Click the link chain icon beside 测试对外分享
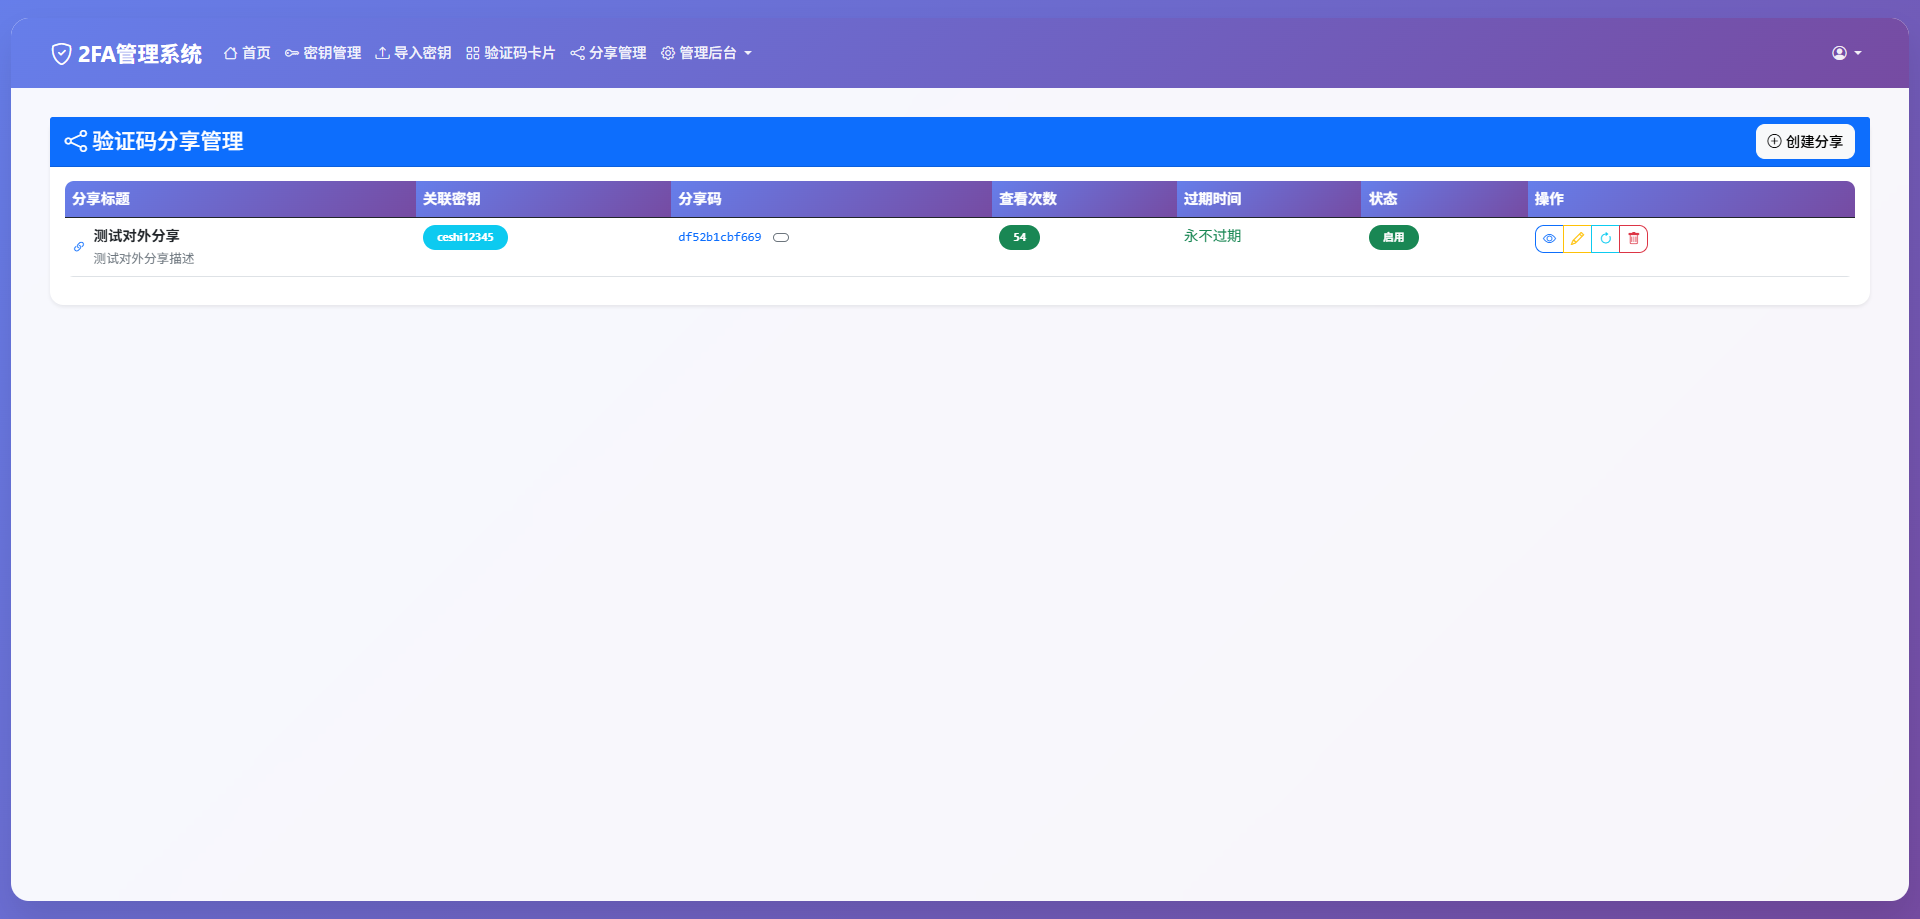1920x919 pixels. 77,246
